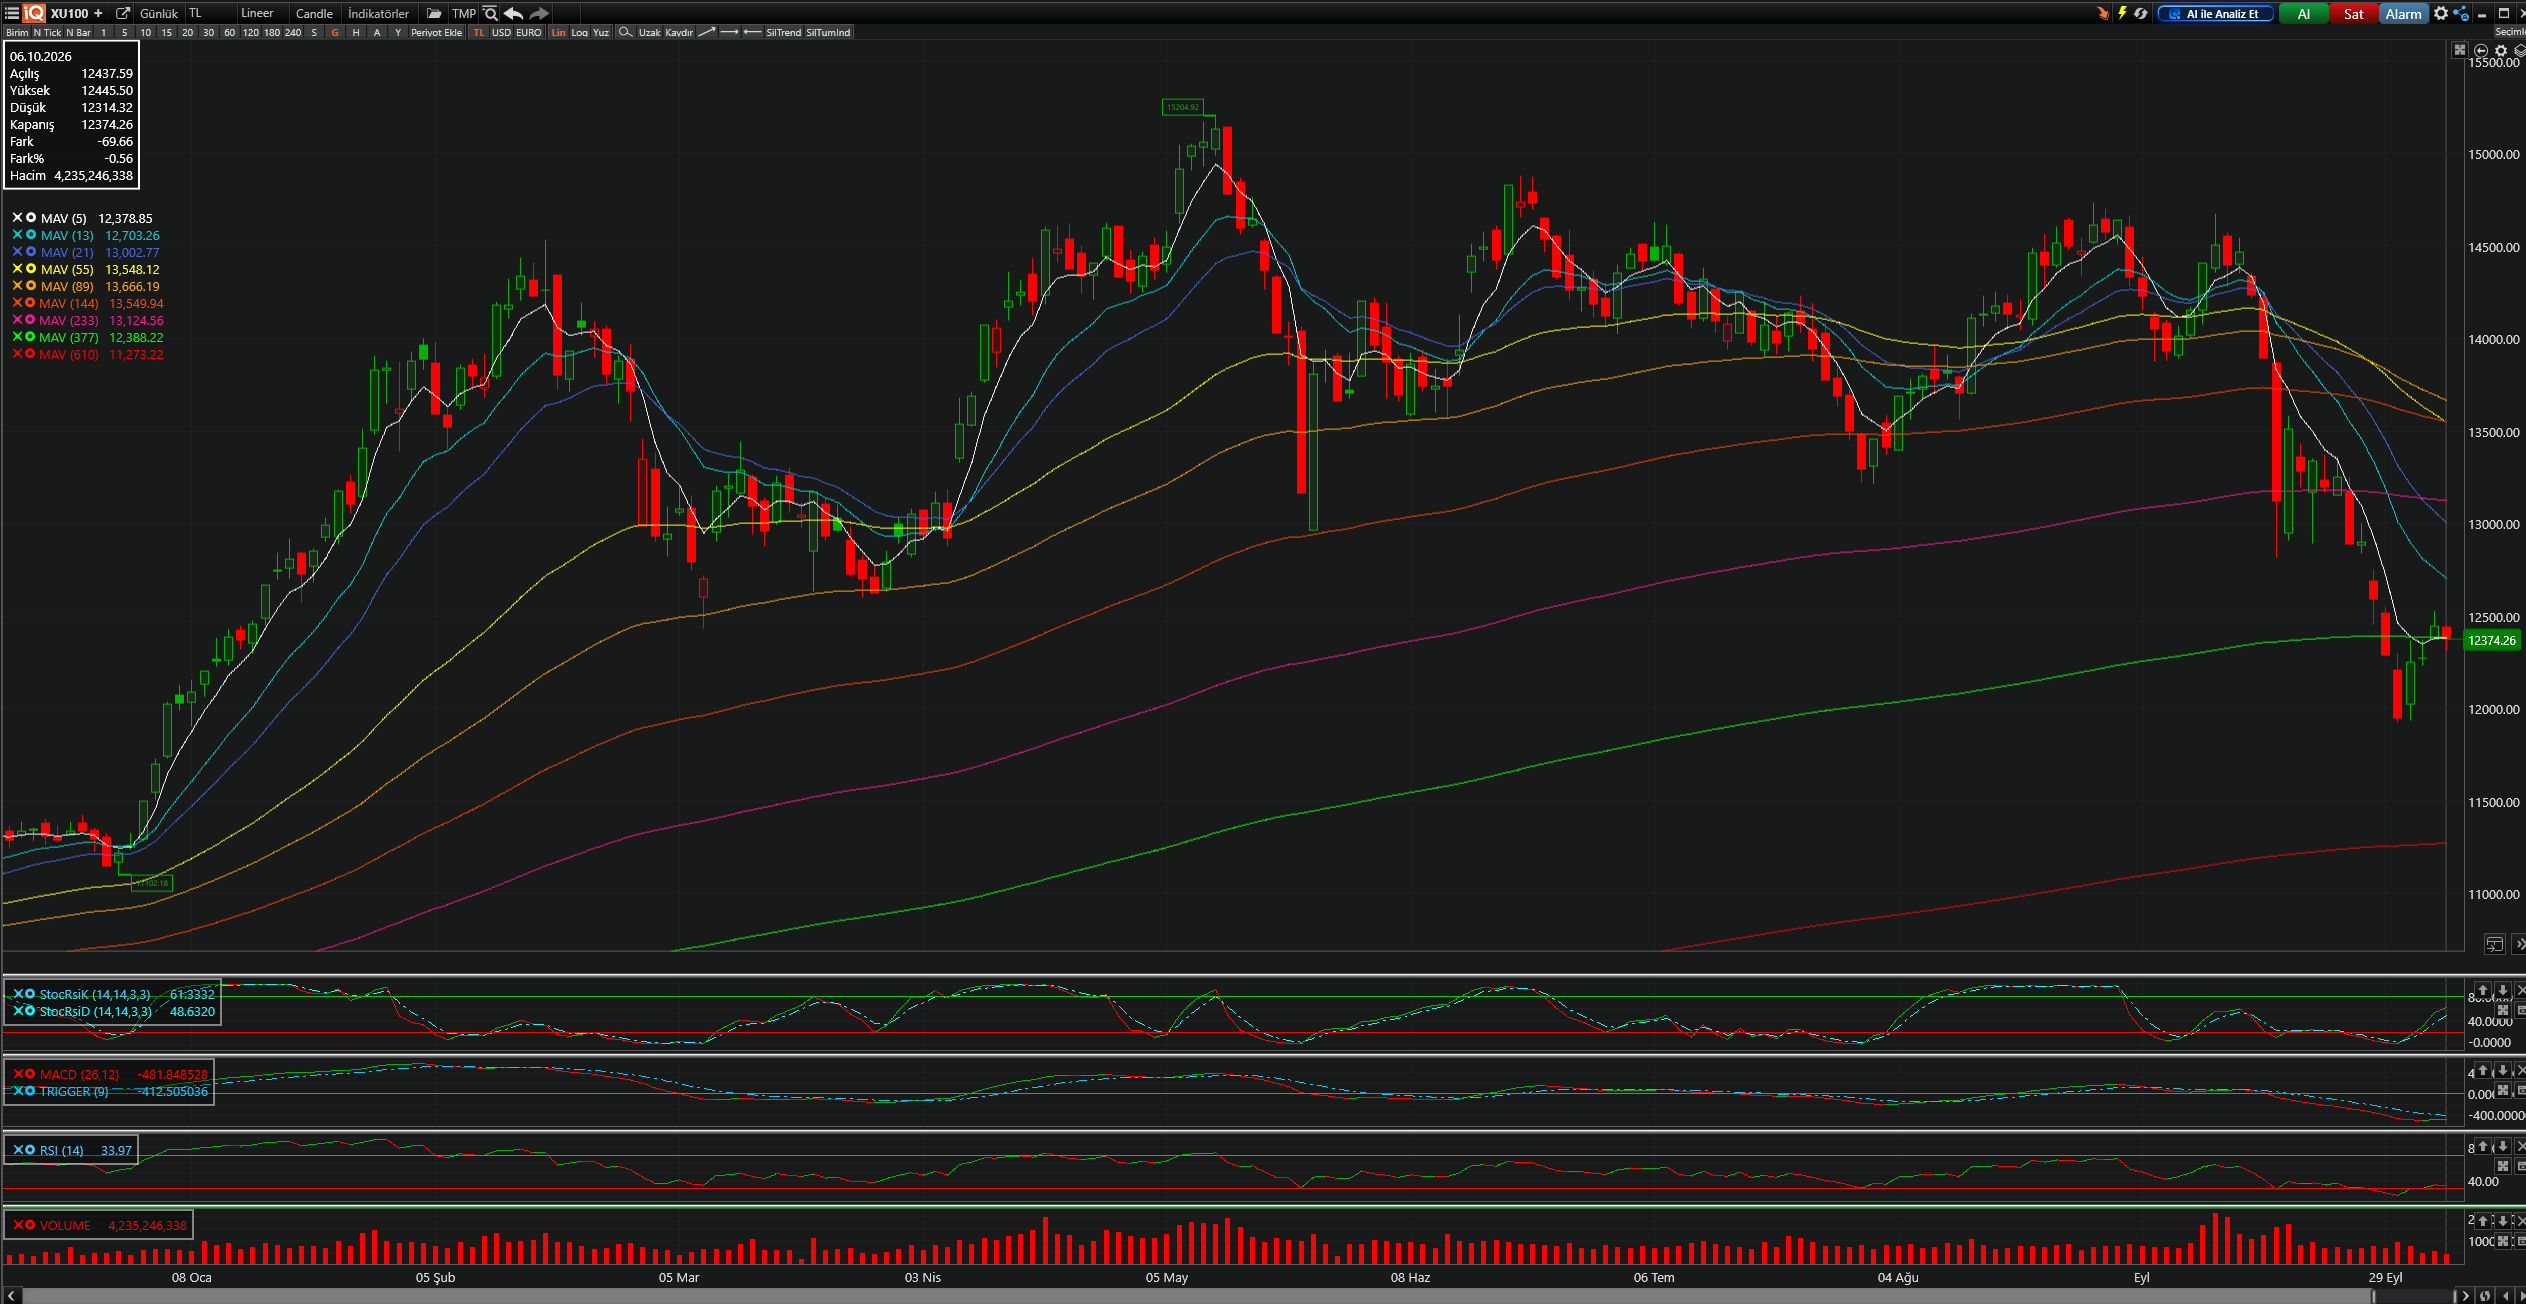Click the yellow lightning bolt icon
This screenshot has height=1304, width=2526.
pyautogui.click(x=2122, y=13)
